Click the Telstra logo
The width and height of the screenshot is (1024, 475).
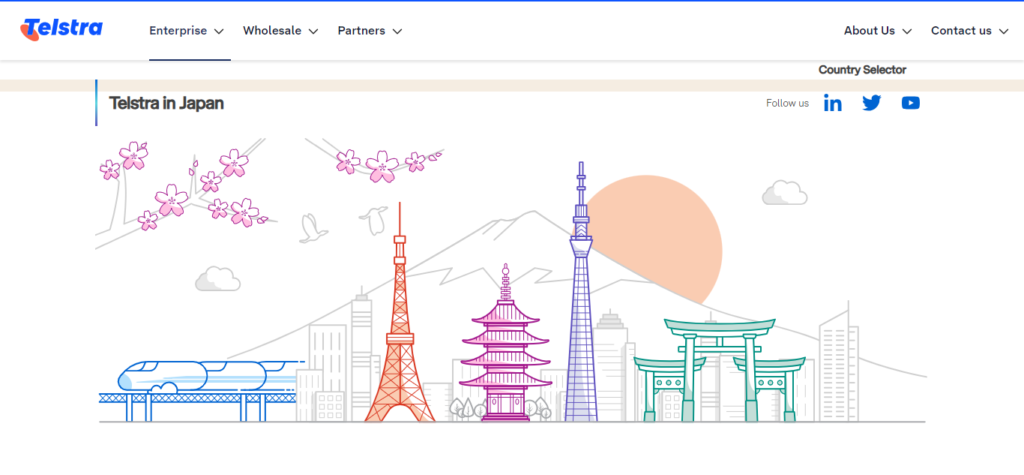point(61,29)
